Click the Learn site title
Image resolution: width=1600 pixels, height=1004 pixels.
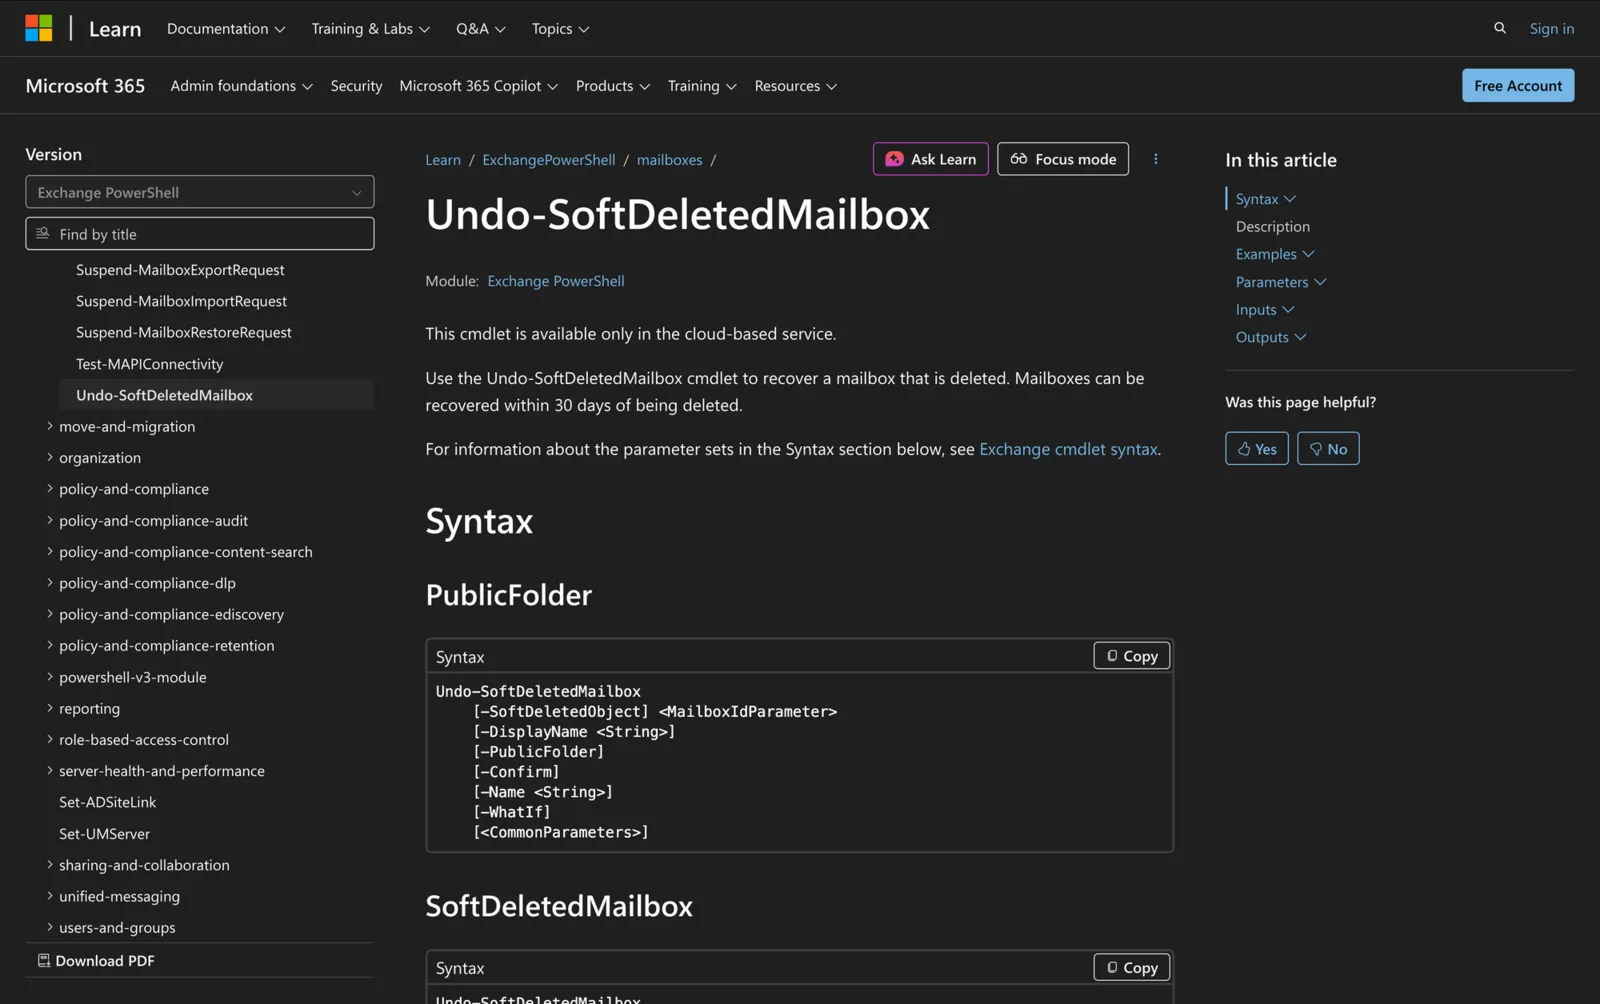pyautogui.click(x=115, y=28)
